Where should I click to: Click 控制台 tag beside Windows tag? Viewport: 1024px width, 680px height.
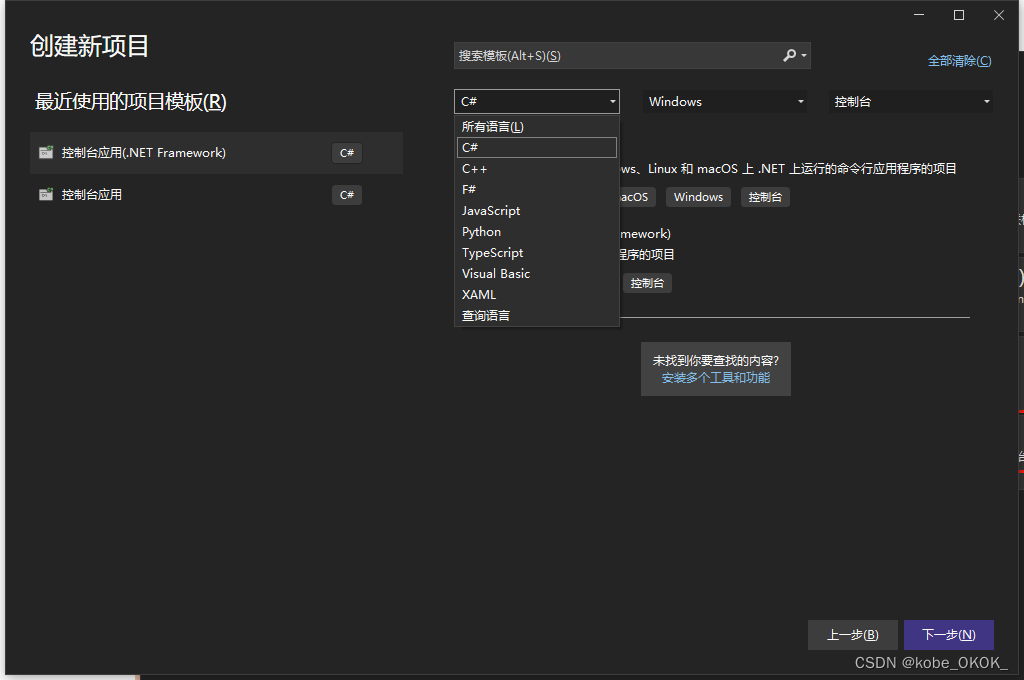[765, 197]
